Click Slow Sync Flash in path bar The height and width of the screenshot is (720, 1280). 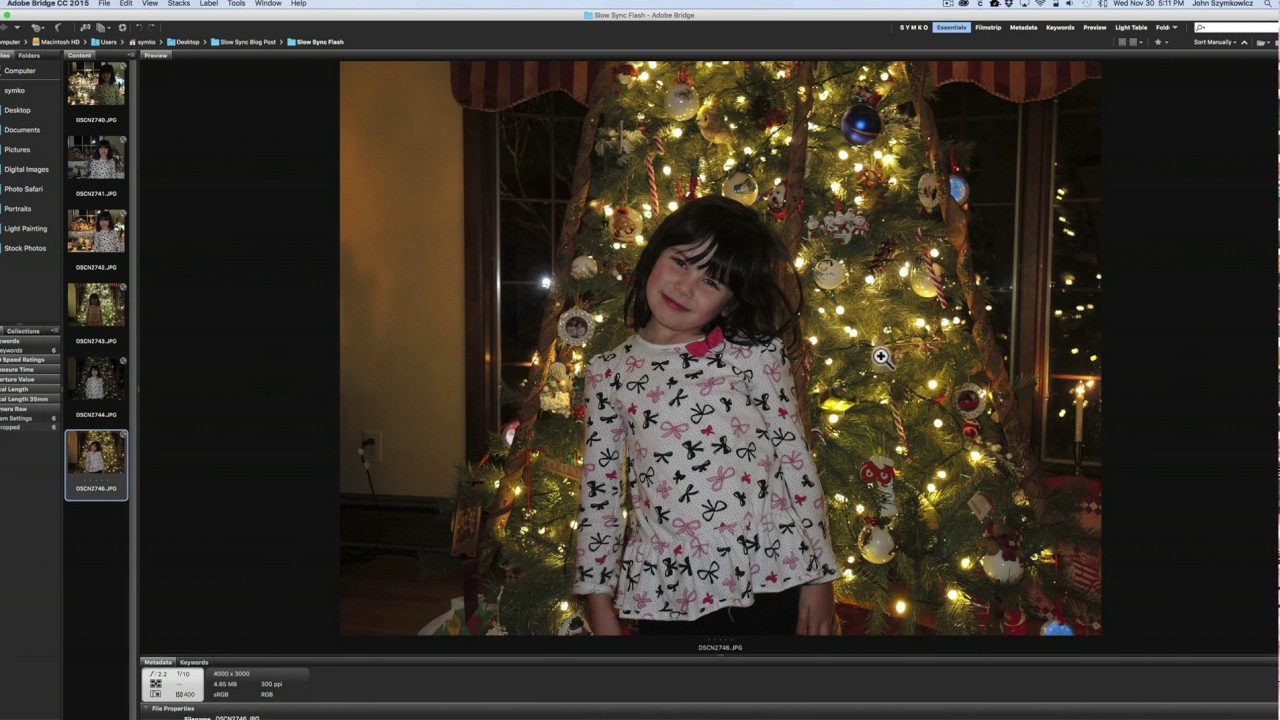point(315,42)
